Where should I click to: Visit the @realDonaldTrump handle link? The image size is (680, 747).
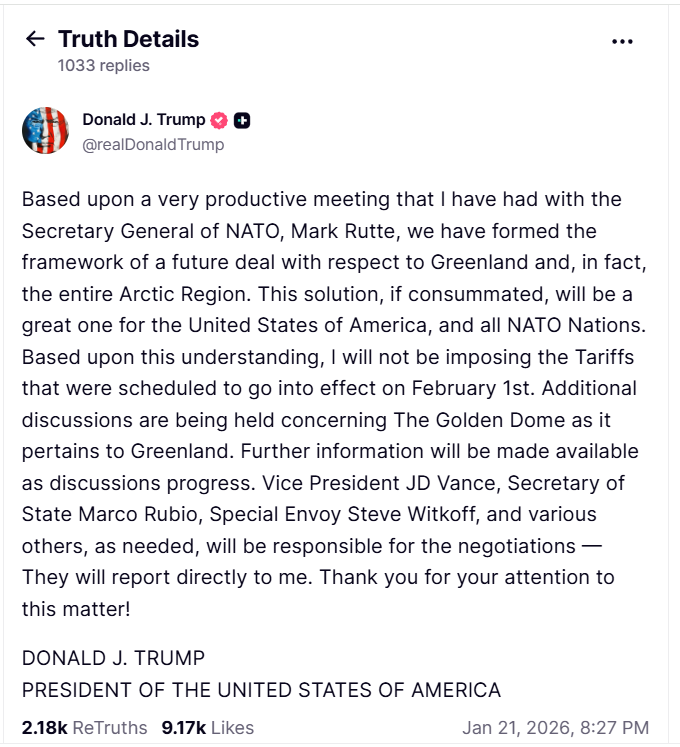tap(153, 145)
